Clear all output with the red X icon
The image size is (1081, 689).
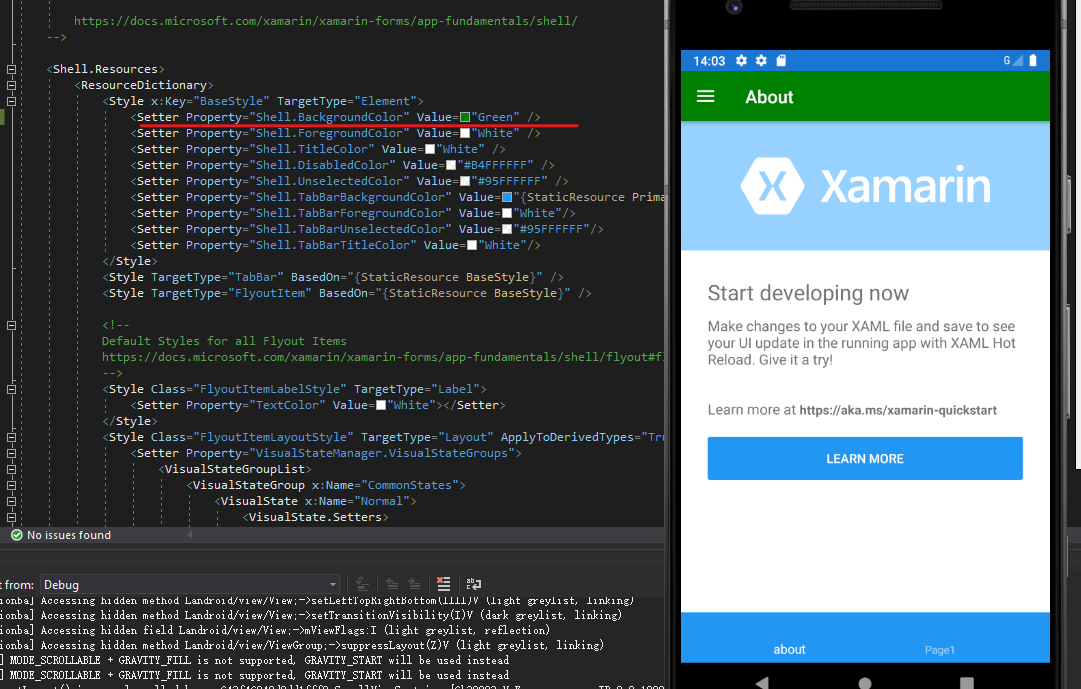tap(443, 584)
